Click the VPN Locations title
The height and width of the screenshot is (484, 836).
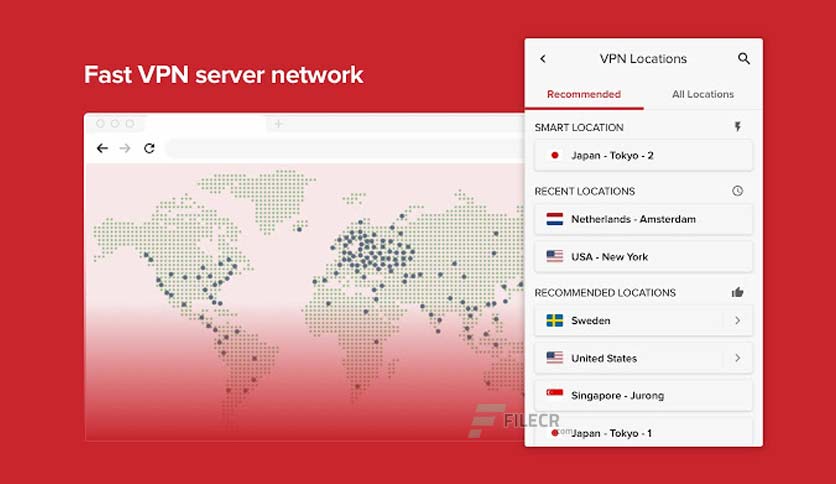[643, 59]
